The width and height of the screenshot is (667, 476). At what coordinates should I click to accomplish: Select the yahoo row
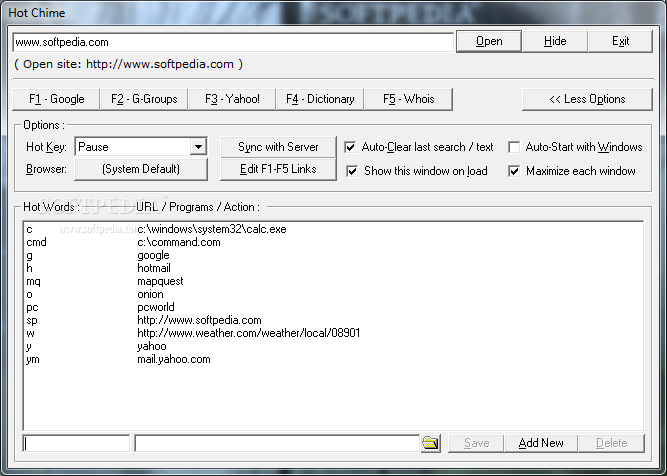click(x=334, y=346)
